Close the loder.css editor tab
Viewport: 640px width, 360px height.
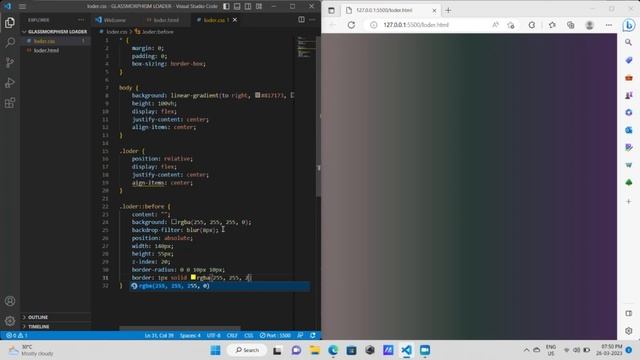coord(235,20)
